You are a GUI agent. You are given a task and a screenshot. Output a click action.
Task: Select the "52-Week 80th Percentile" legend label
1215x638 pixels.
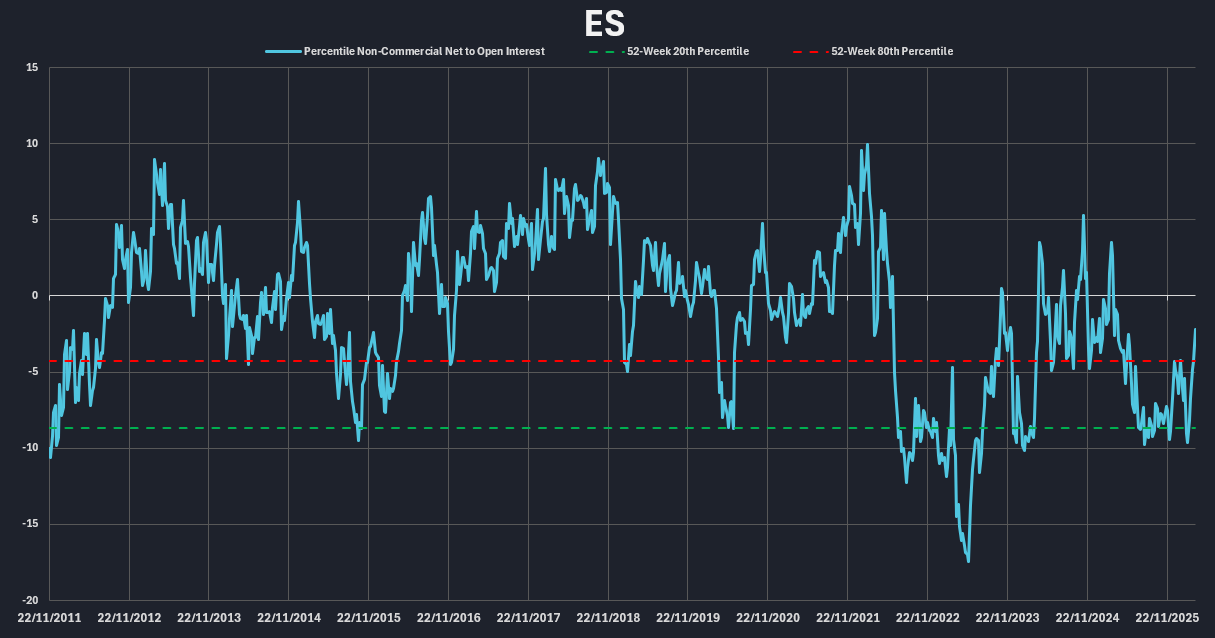click(x=892, y=51)
